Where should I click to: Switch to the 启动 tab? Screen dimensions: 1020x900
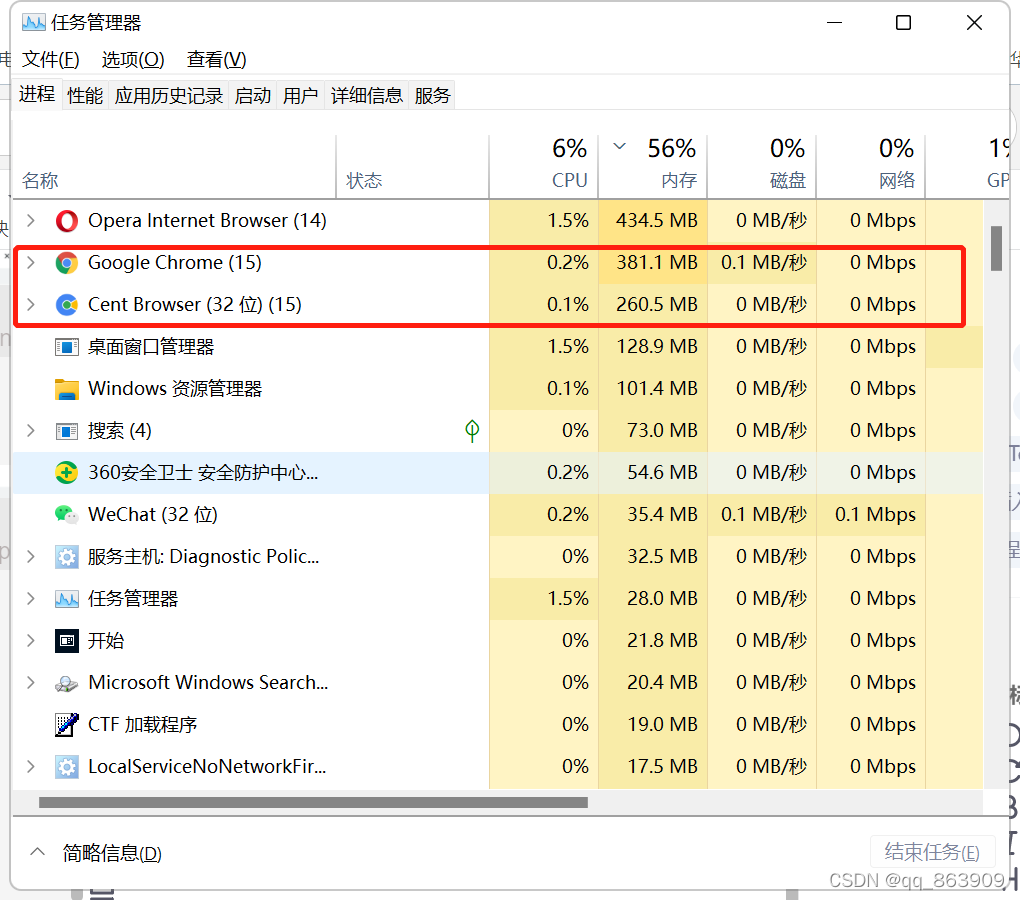pos(252,96)
